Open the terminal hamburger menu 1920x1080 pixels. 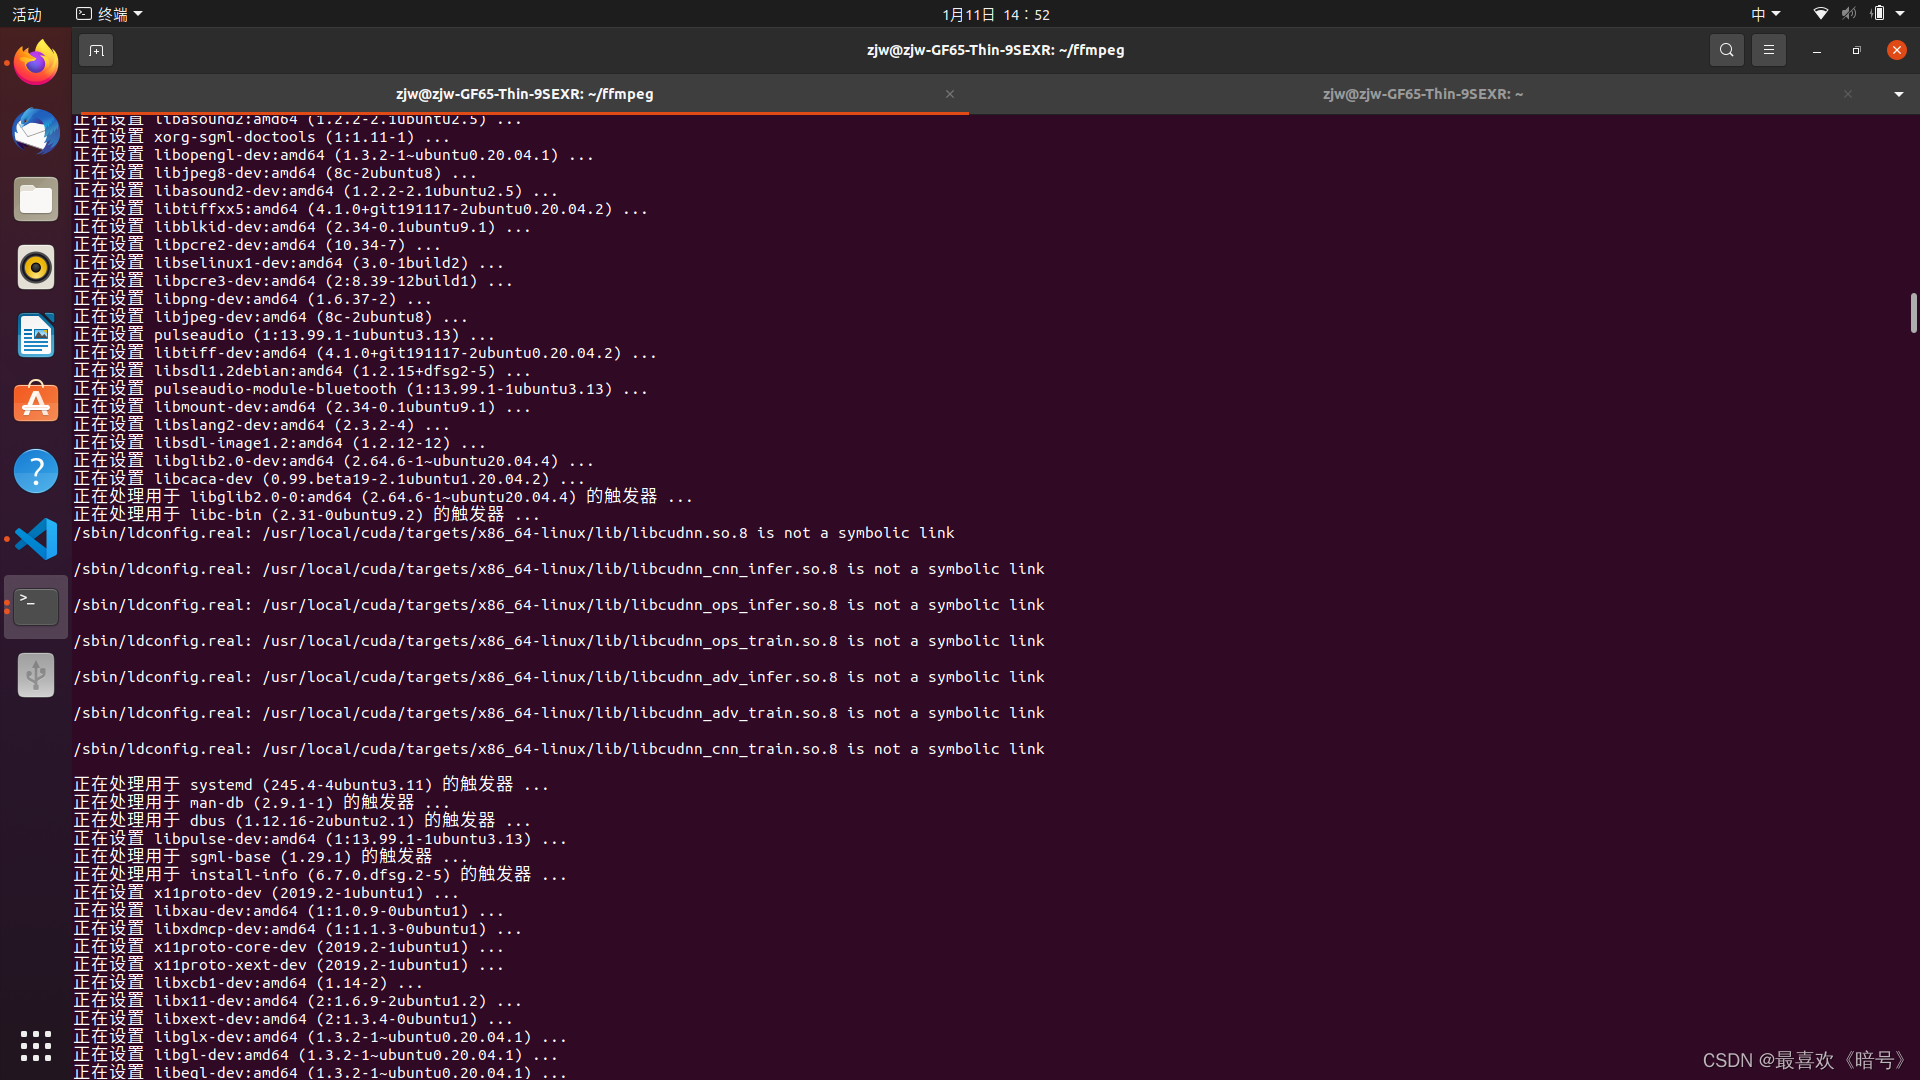[x=1768, y=50]
